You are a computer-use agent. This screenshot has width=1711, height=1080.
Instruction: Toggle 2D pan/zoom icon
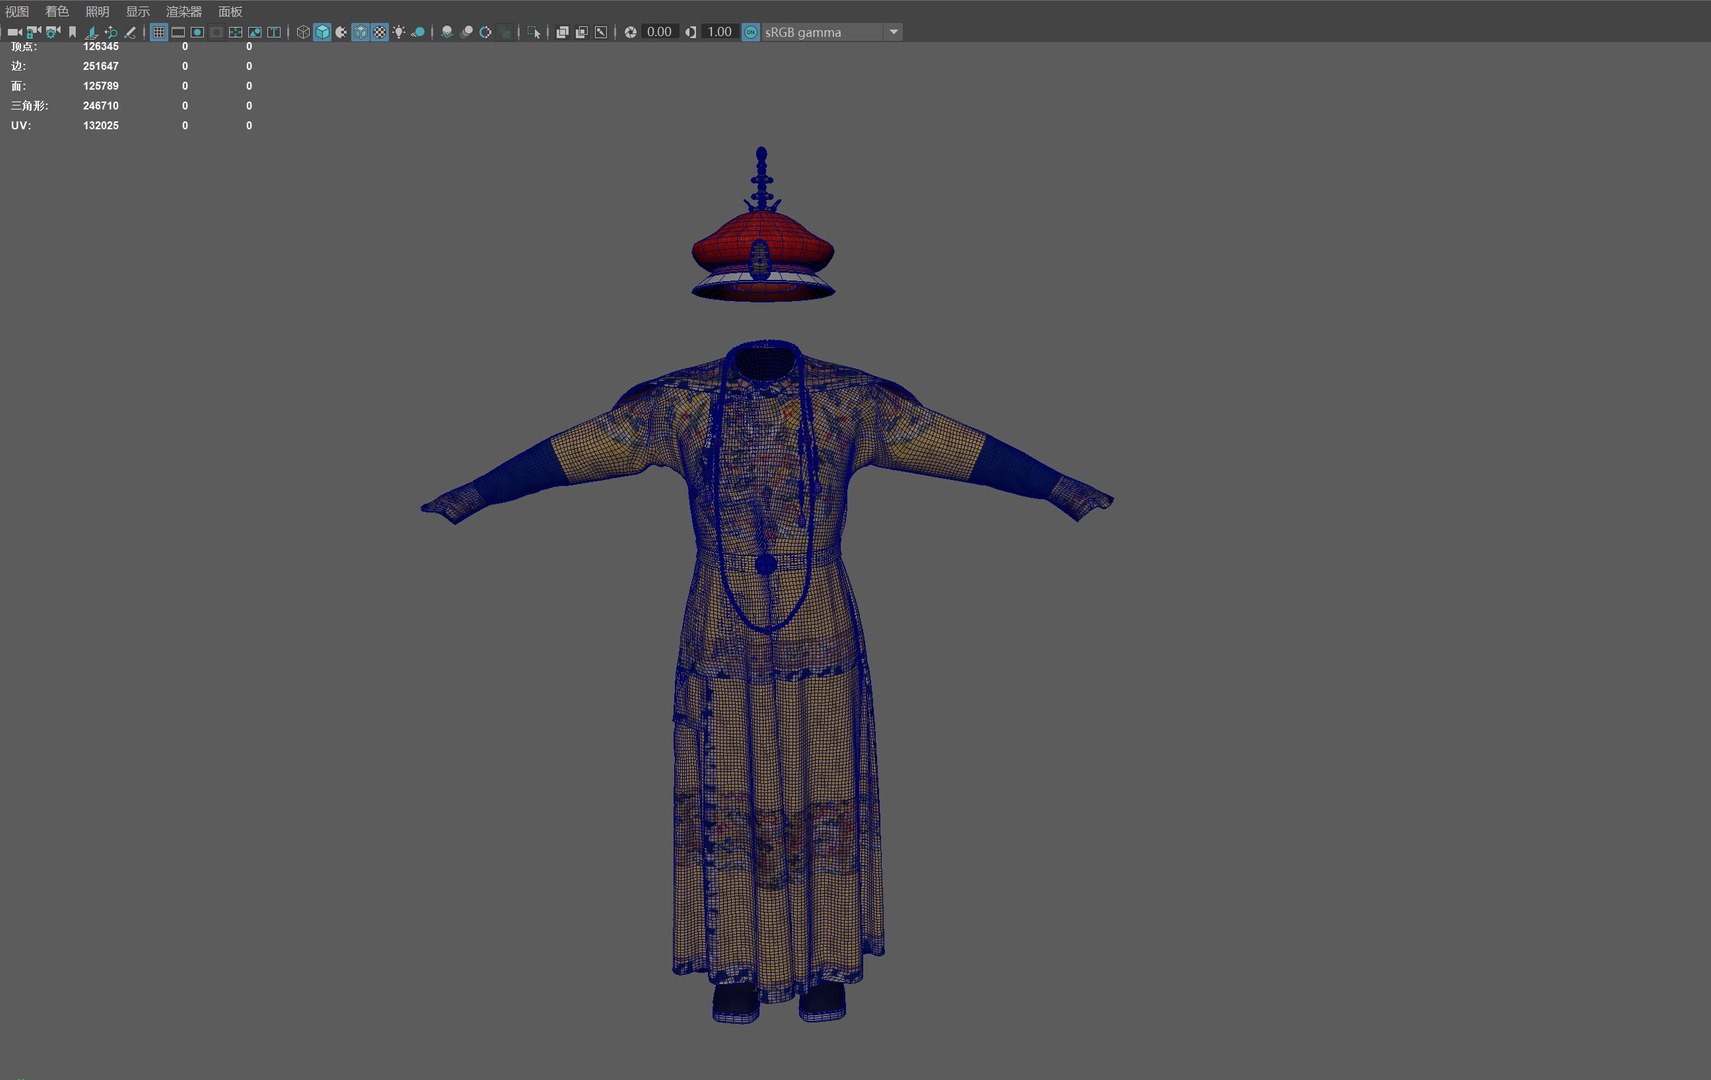point(111,32)
